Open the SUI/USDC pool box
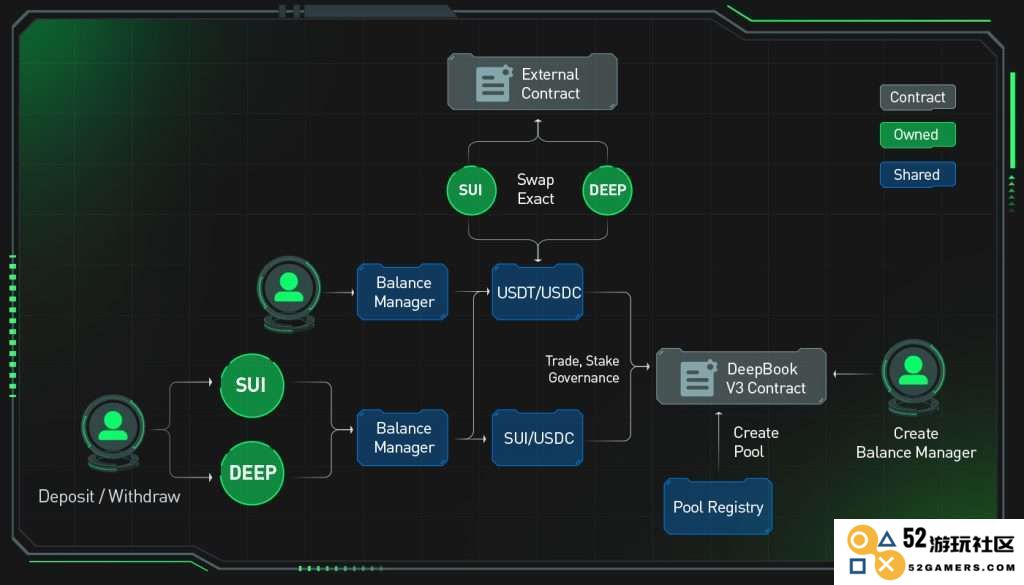The image size is (1024, 585). (537, 437)
